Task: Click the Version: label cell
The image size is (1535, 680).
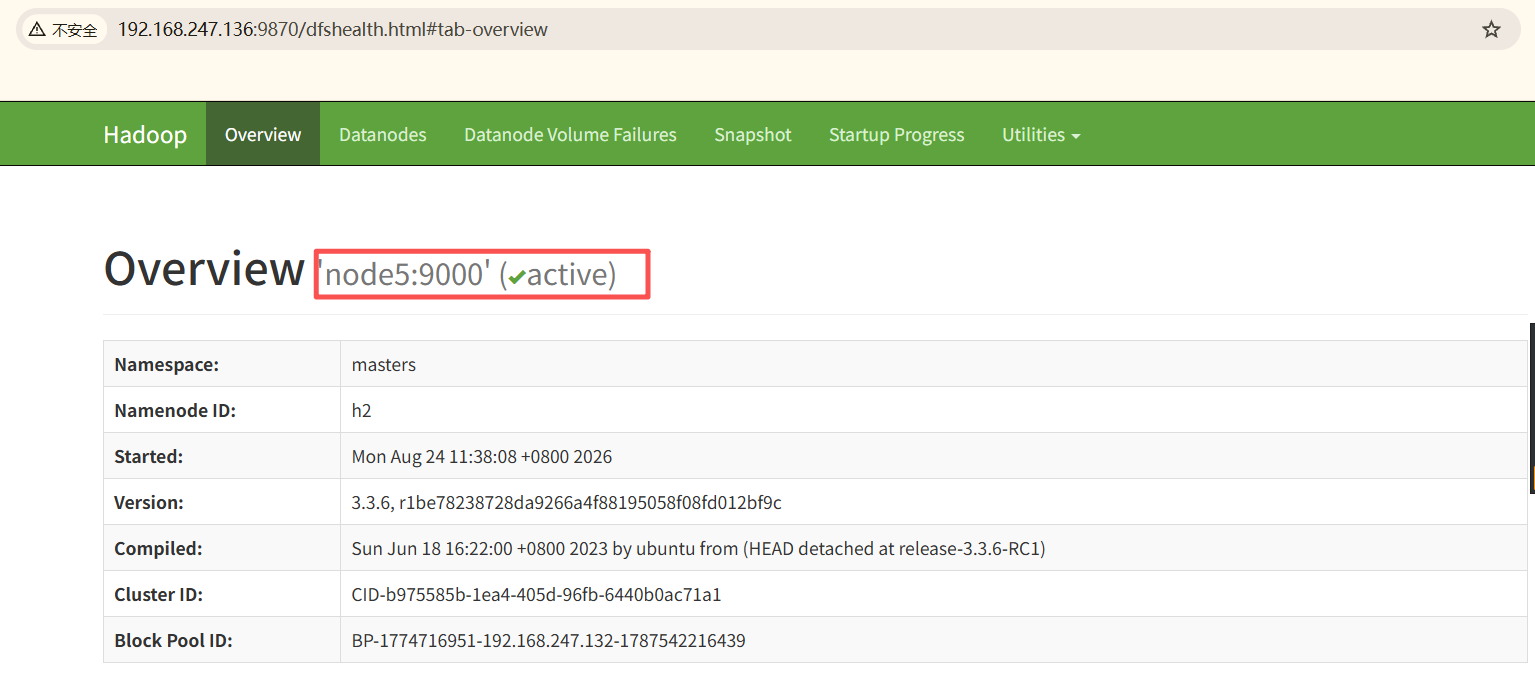Action: pyautogui.click(x=222, y=502)
